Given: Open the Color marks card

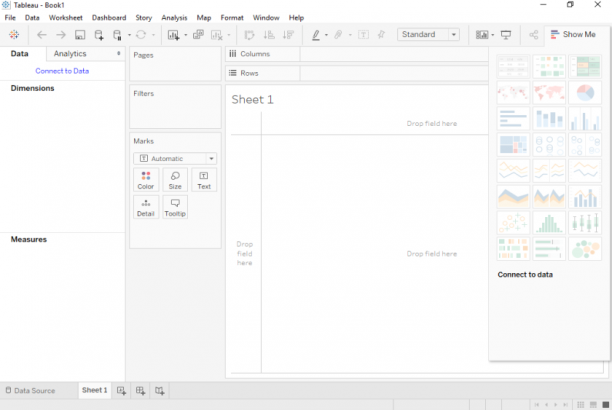Looking at the screenshot, I should click(x=146, y=180).
